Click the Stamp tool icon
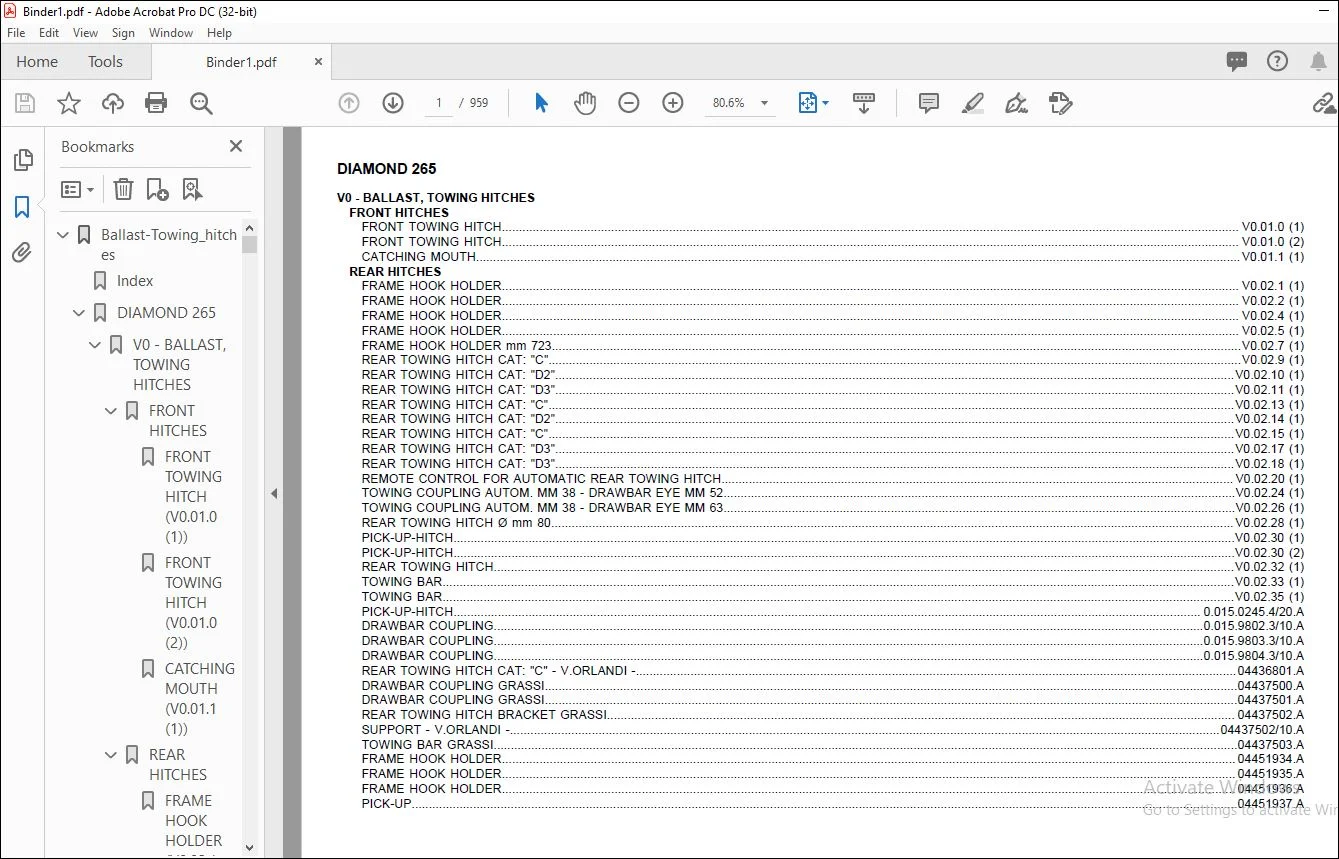 pos(1061,103)
